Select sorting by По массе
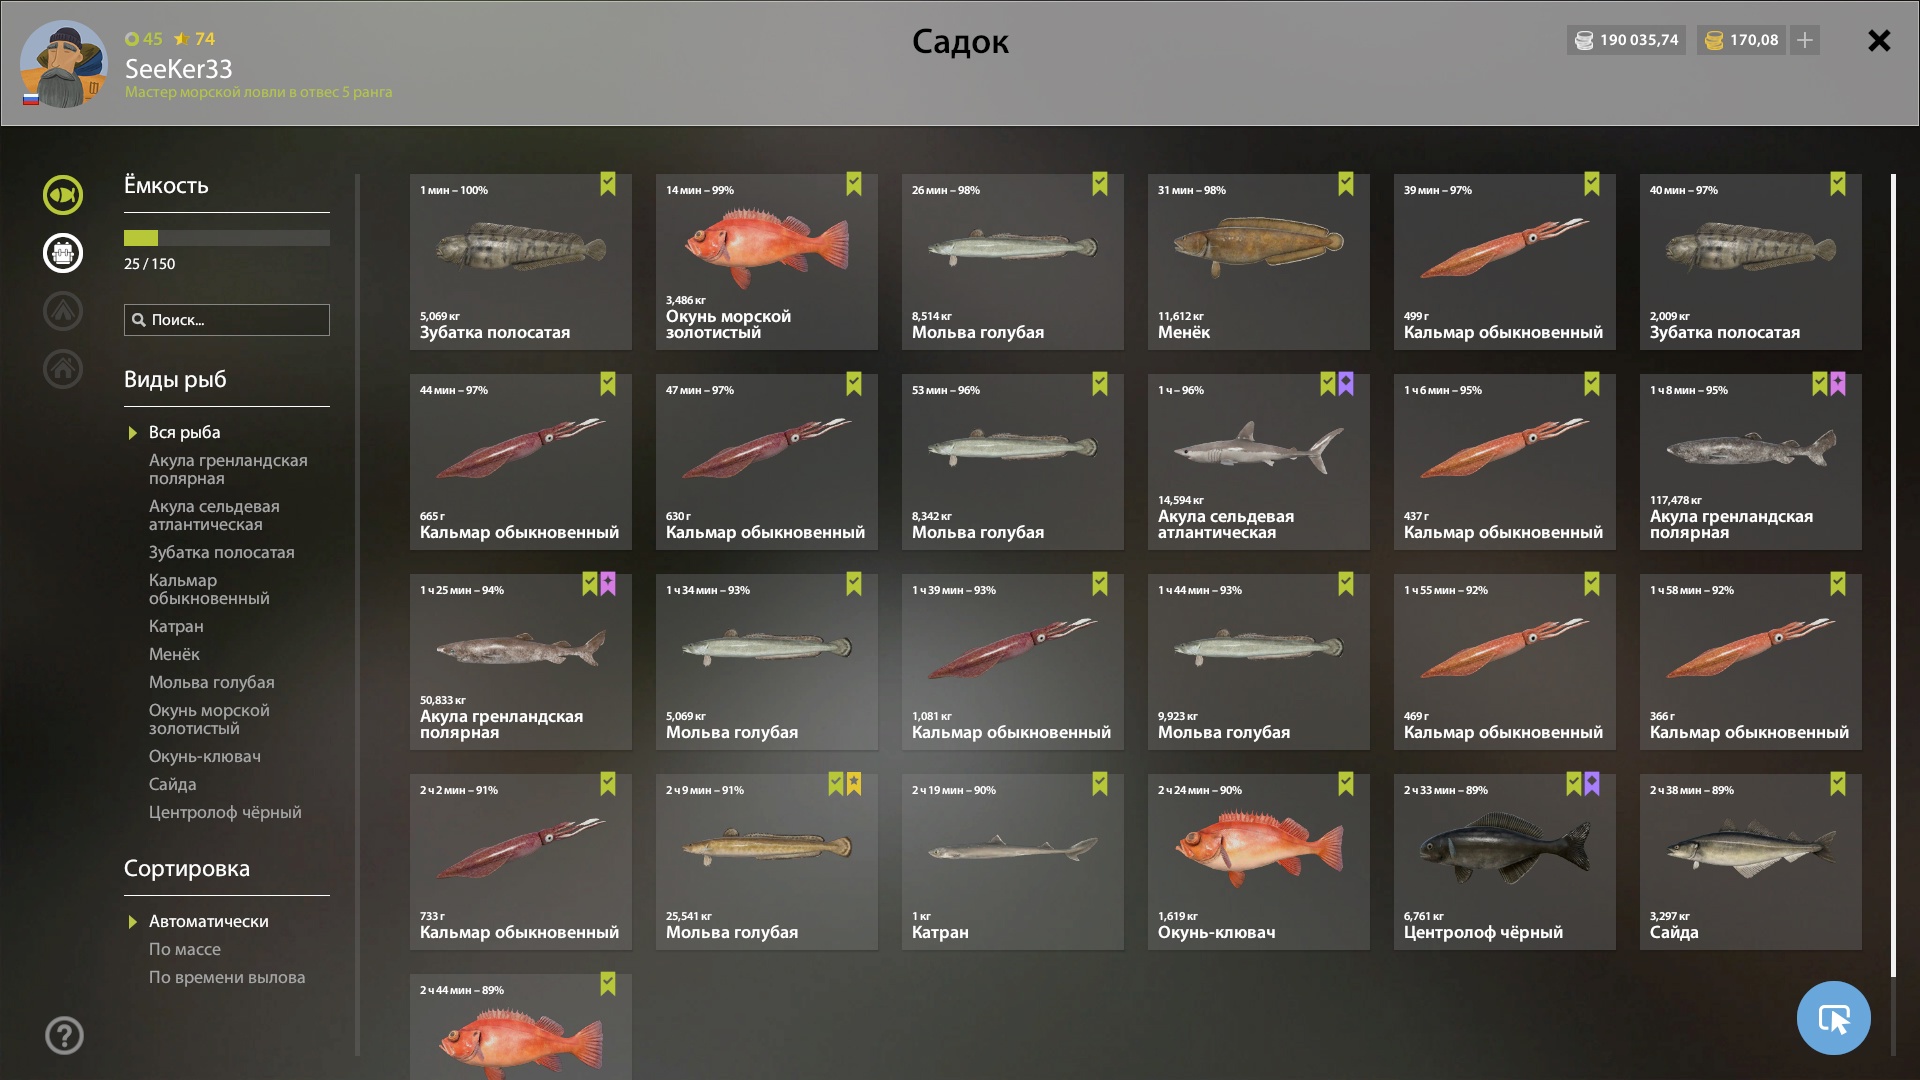The image size is (1920, 1080). pos(185,949)
